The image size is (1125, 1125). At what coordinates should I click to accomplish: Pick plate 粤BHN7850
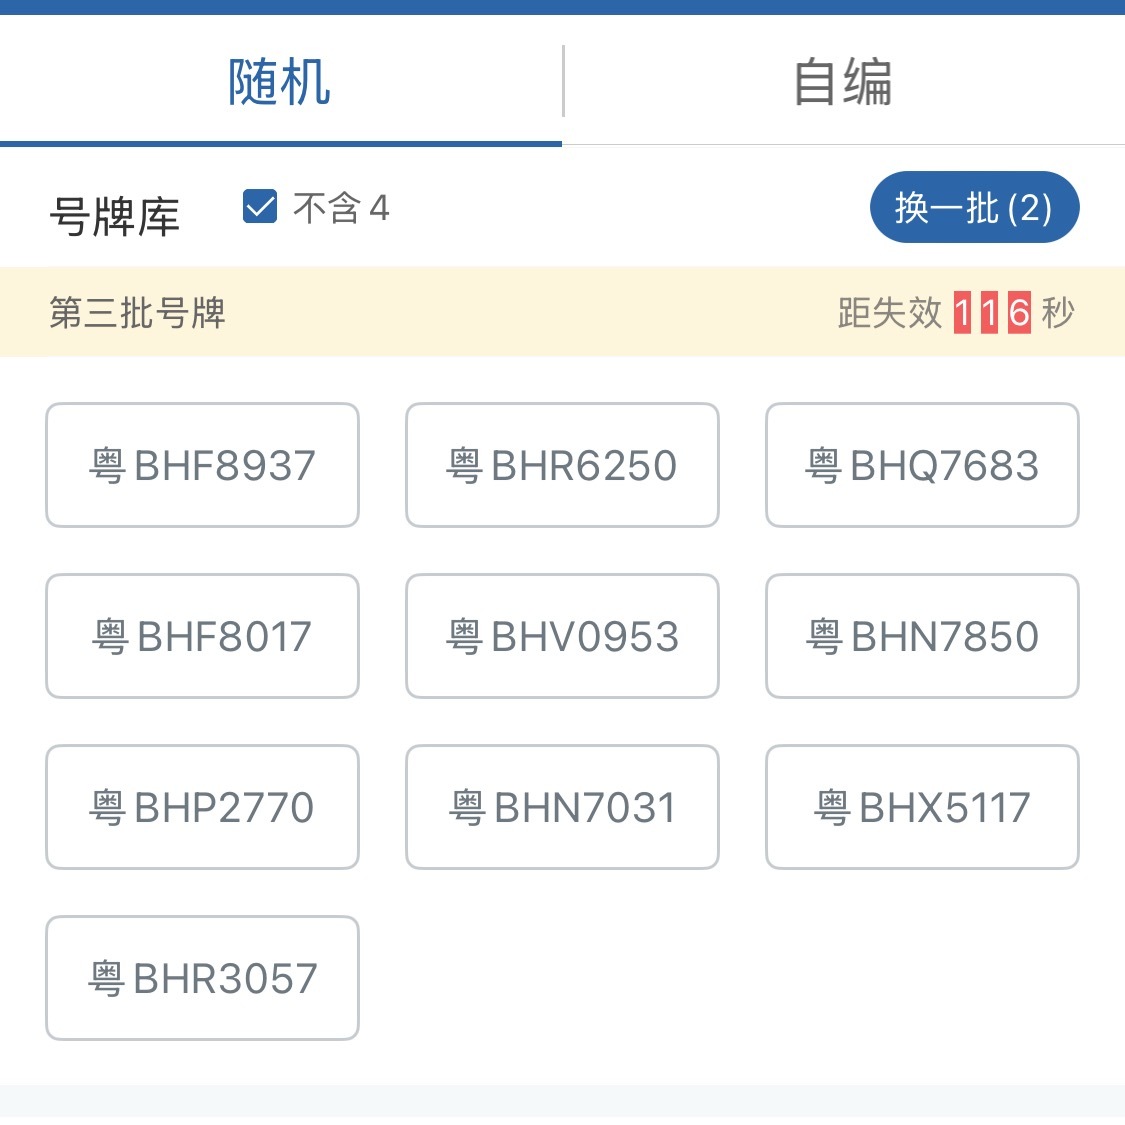pyautogui.click(x=923, y=636)
